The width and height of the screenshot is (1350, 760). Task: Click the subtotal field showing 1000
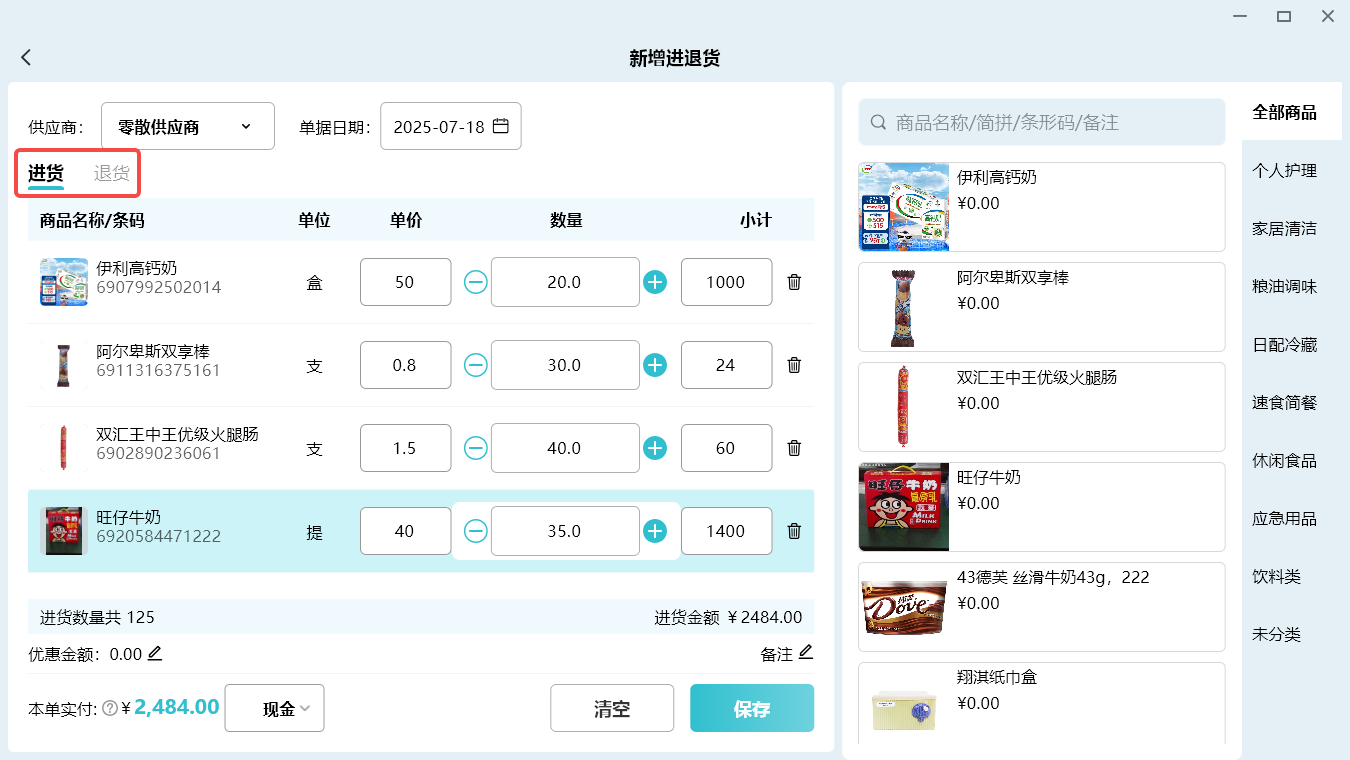click(726, 282)
